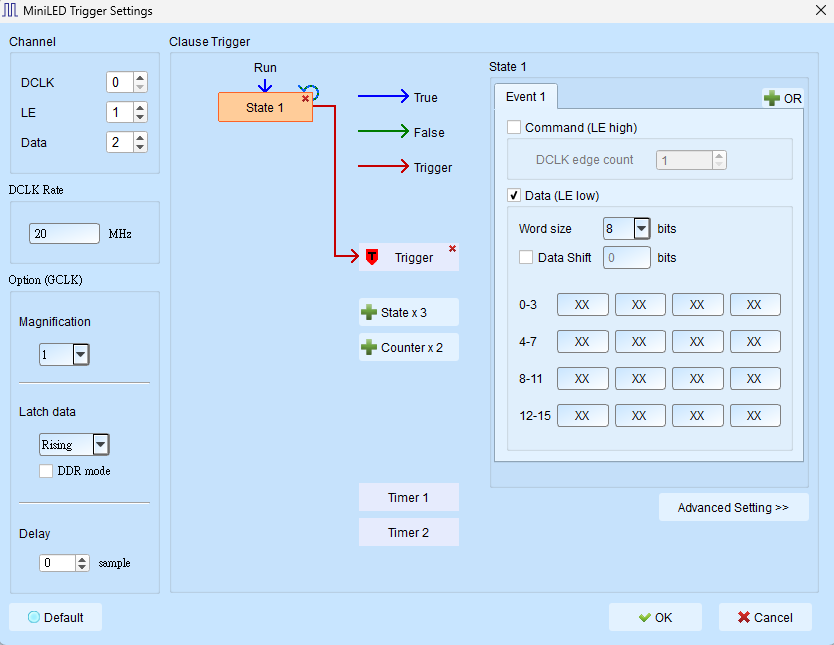The image size is (834, 645).
Task: Cancel the trigger settings dialog
Action: click(x=765, y=617)
